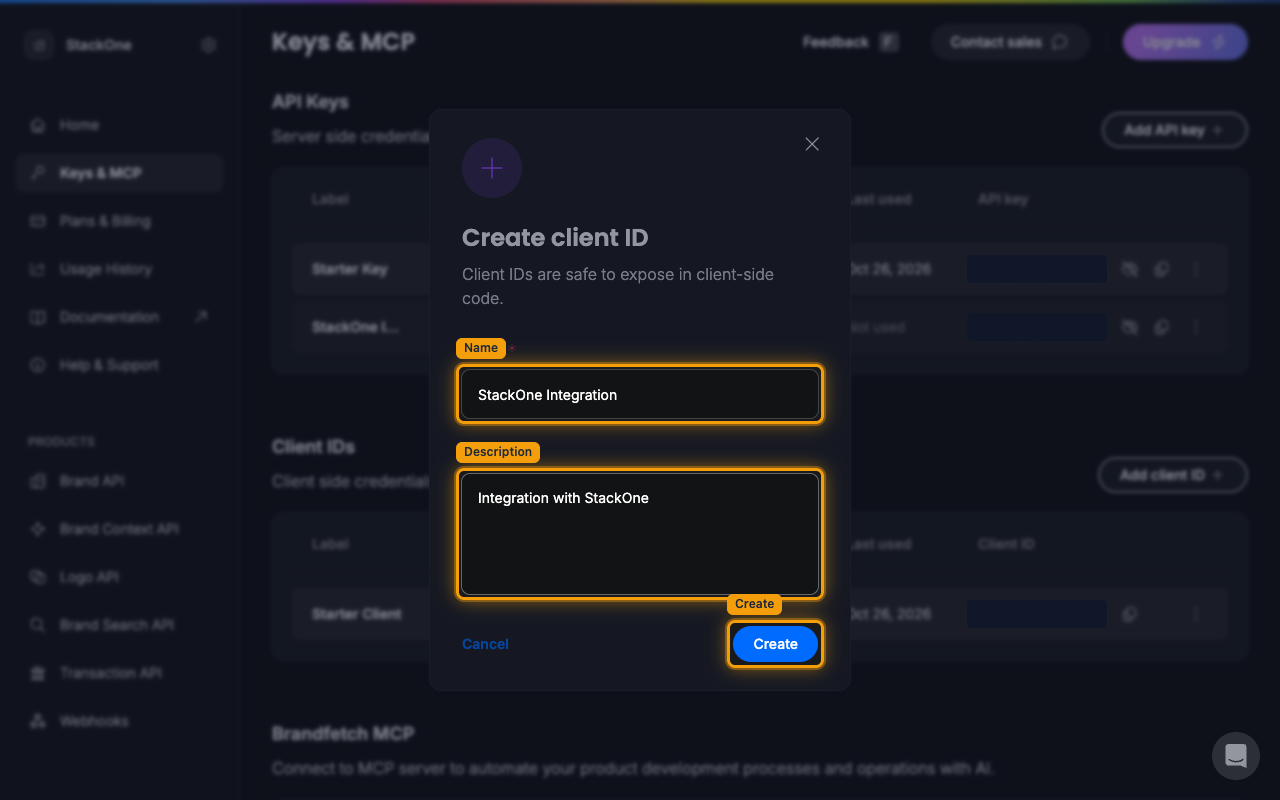Open Documentation external link

[x=119, y=317]
